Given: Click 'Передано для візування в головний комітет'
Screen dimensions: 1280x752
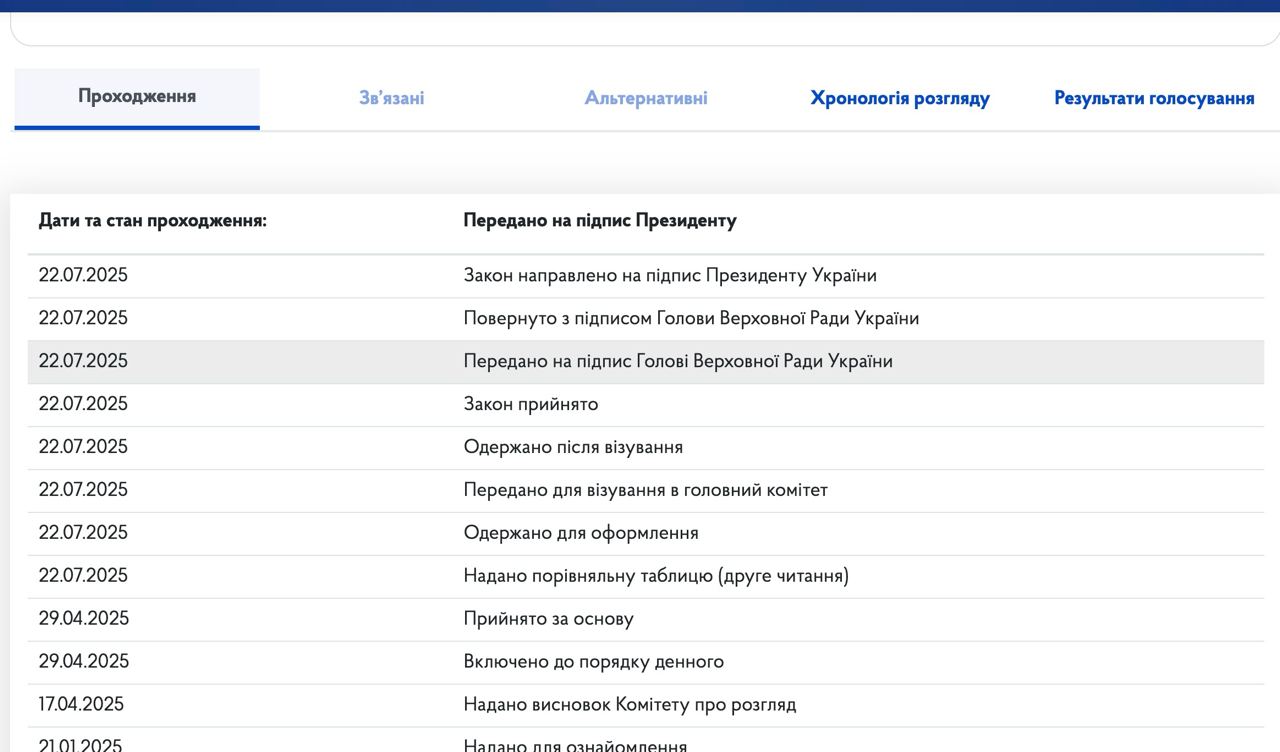Looking at the screenshot, I should pyautogui.click(x=645, y=490).
